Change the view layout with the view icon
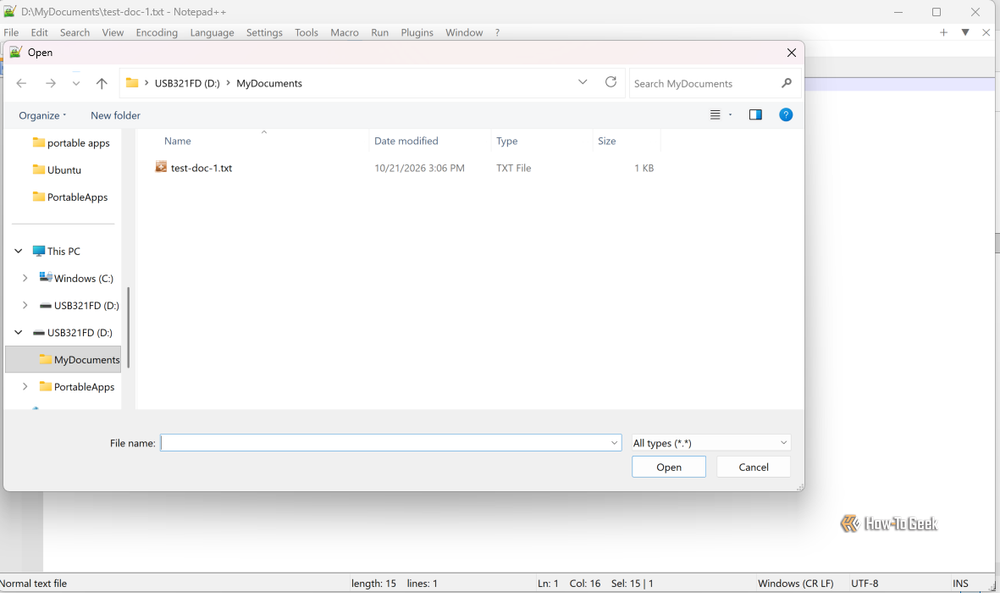 point(715,115)
